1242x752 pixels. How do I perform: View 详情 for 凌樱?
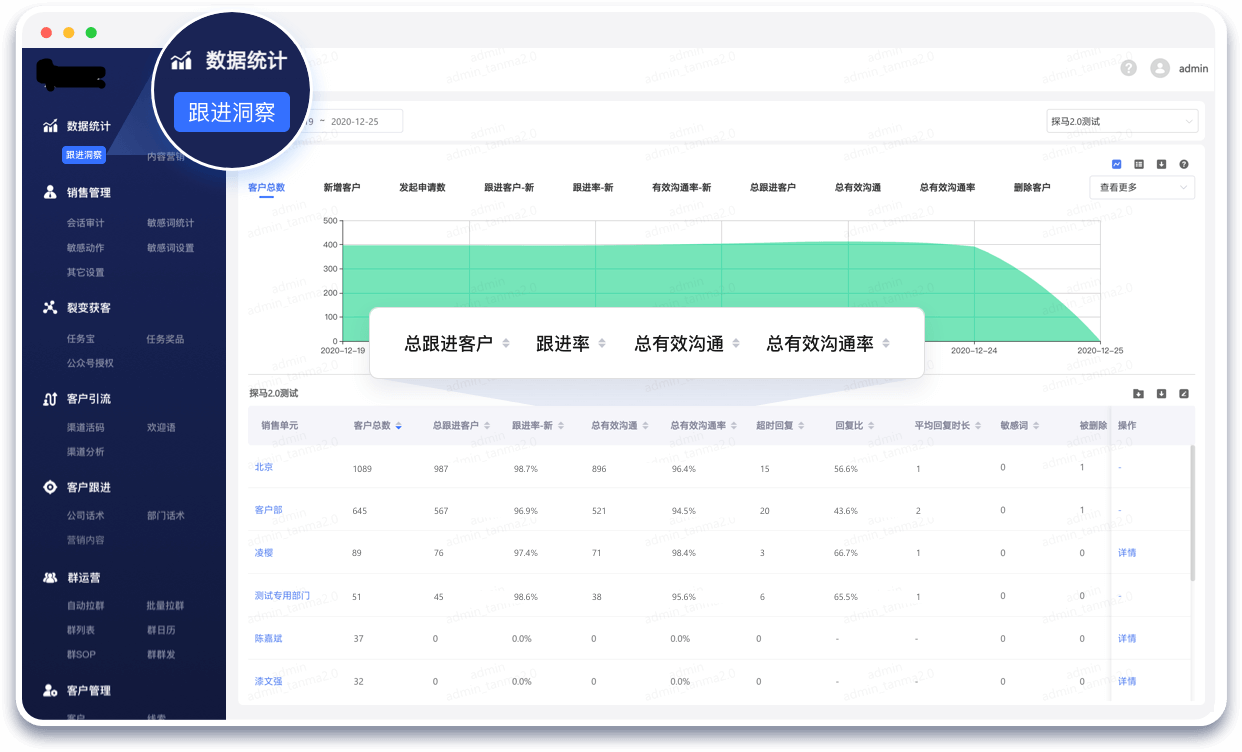coord(1126,552)
